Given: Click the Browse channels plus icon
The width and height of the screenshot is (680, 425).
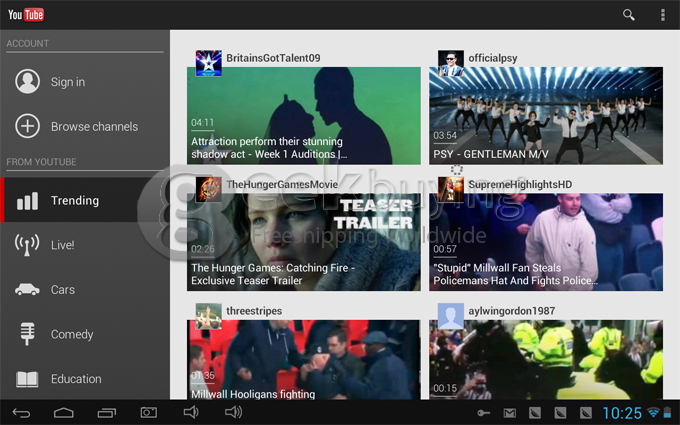Looking at the screenshot, I should (27, 126).
